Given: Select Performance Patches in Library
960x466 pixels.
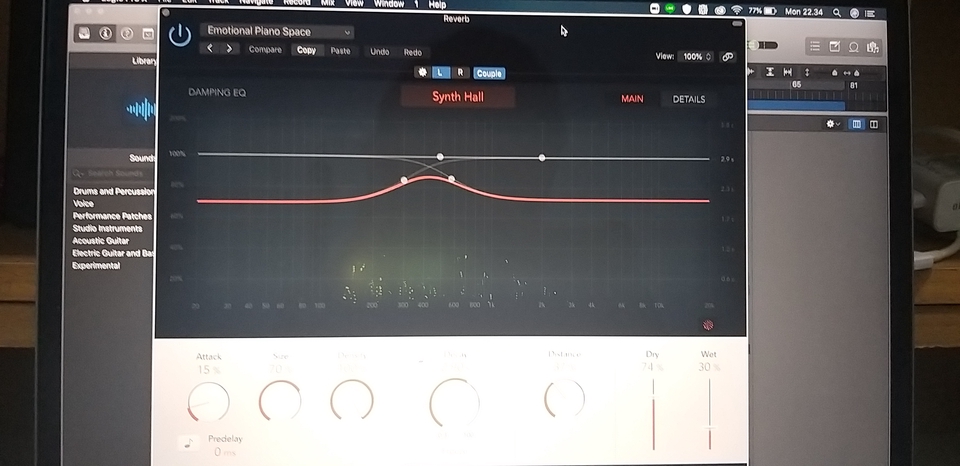Looking at the screenshot, I should click(112, 216).
